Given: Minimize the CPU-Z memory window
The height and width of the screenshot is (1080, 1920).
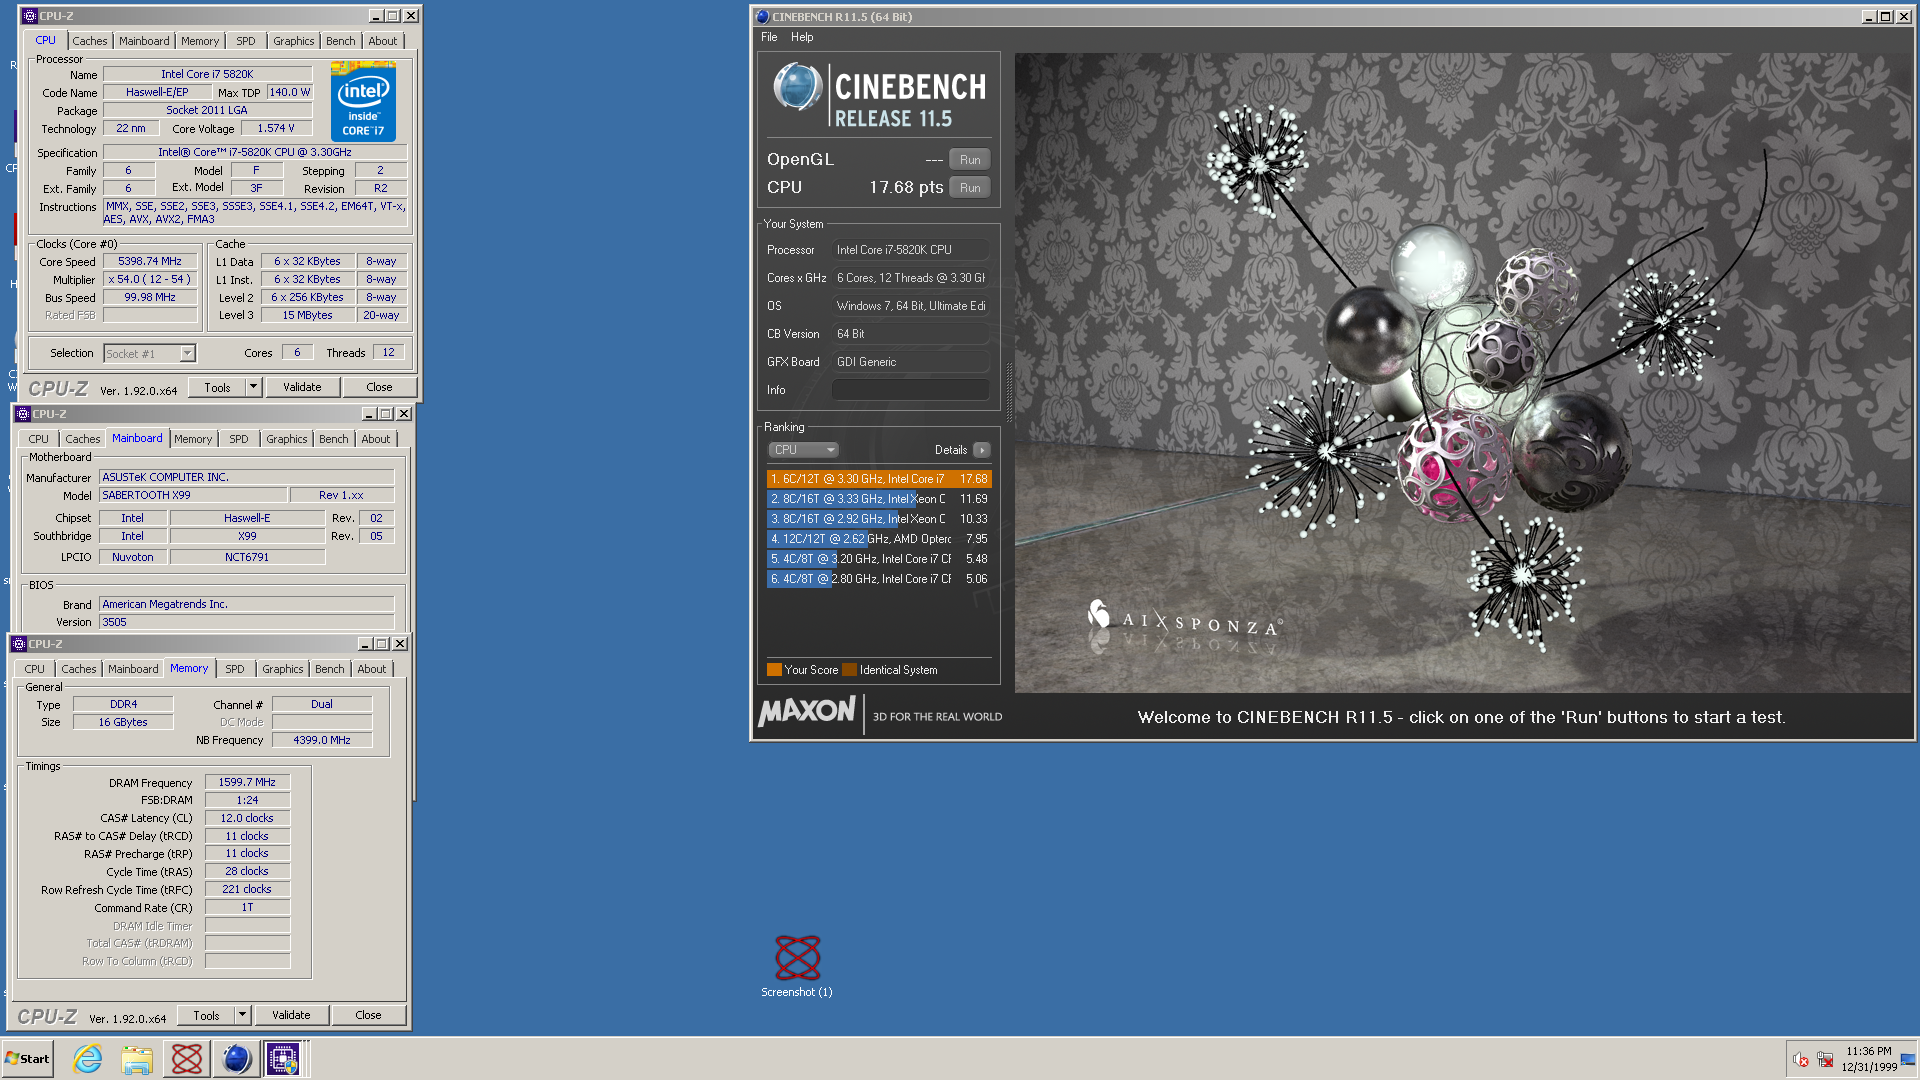Looking at the screenshot, I should click(365, 644).
